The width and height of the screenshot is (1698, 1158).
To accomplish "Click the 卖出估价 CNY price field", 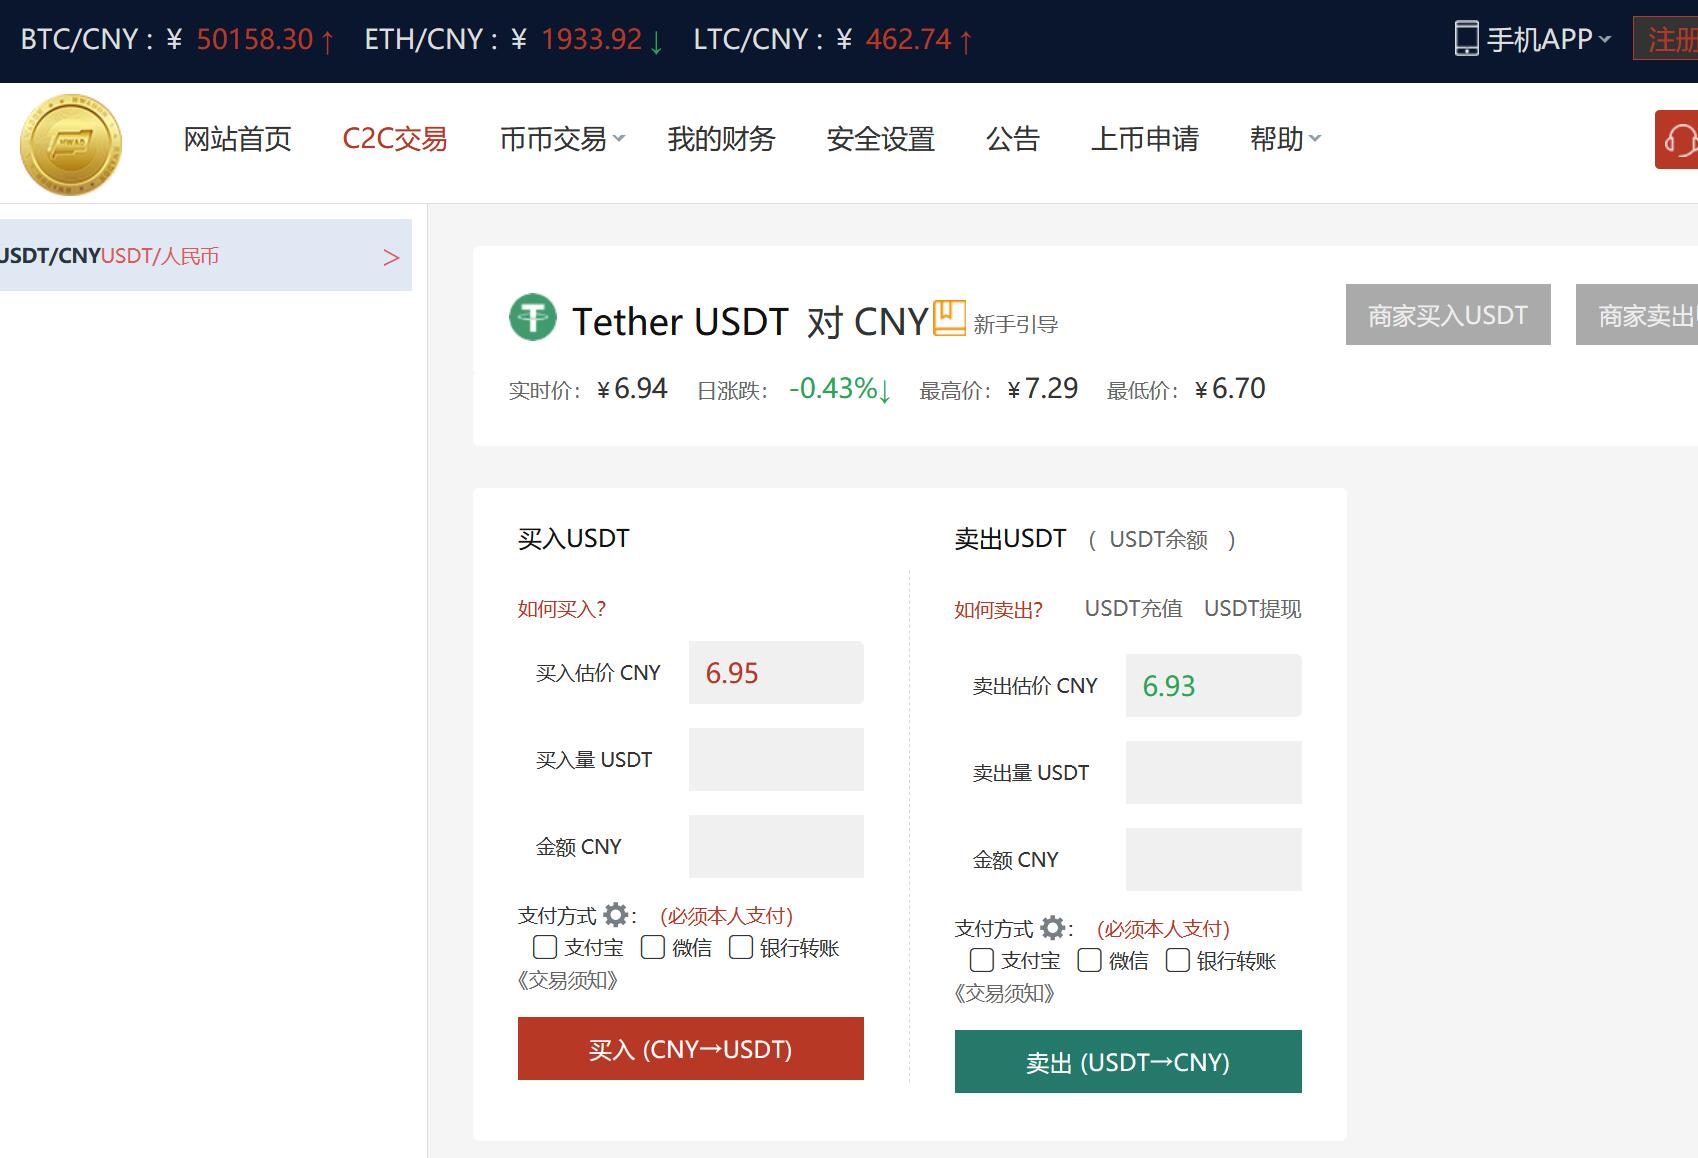I will coord(1214,685).
